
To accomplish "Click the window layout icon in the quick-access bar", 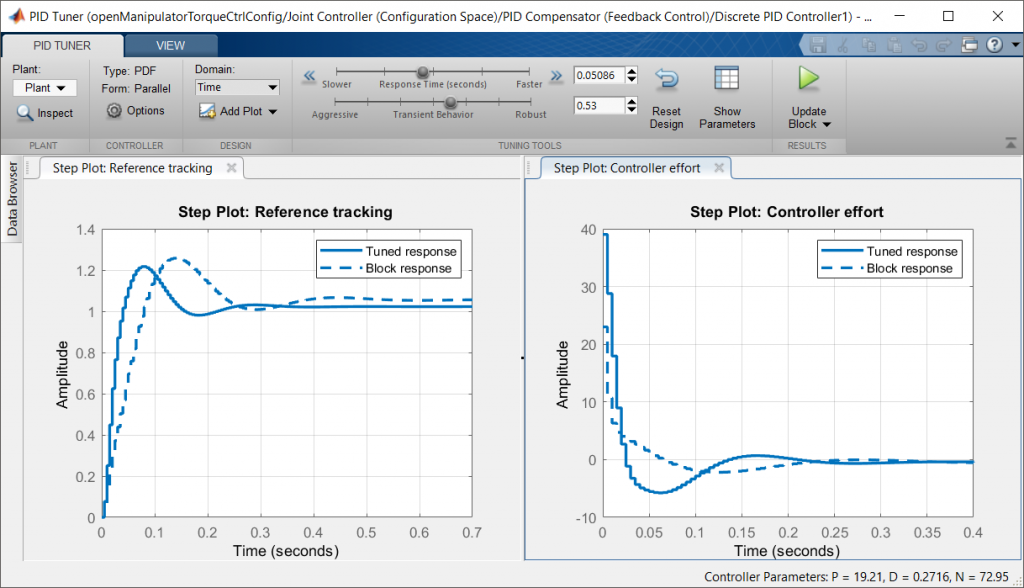I will [x=968, y=45].
